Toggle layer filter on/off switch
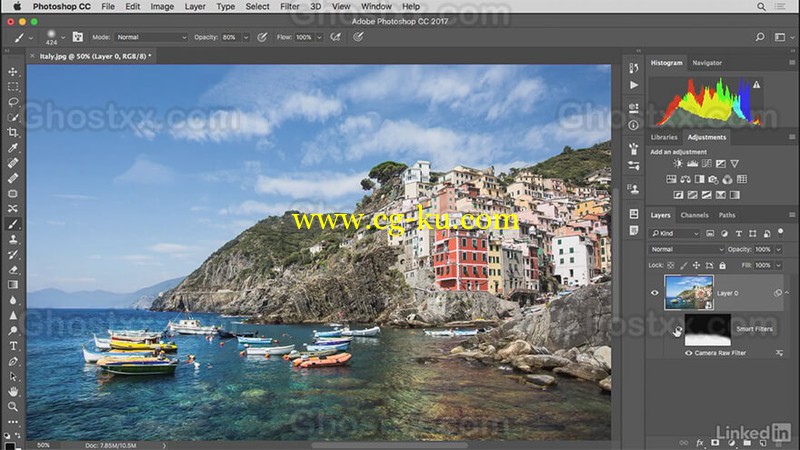 tap(781, 232)
